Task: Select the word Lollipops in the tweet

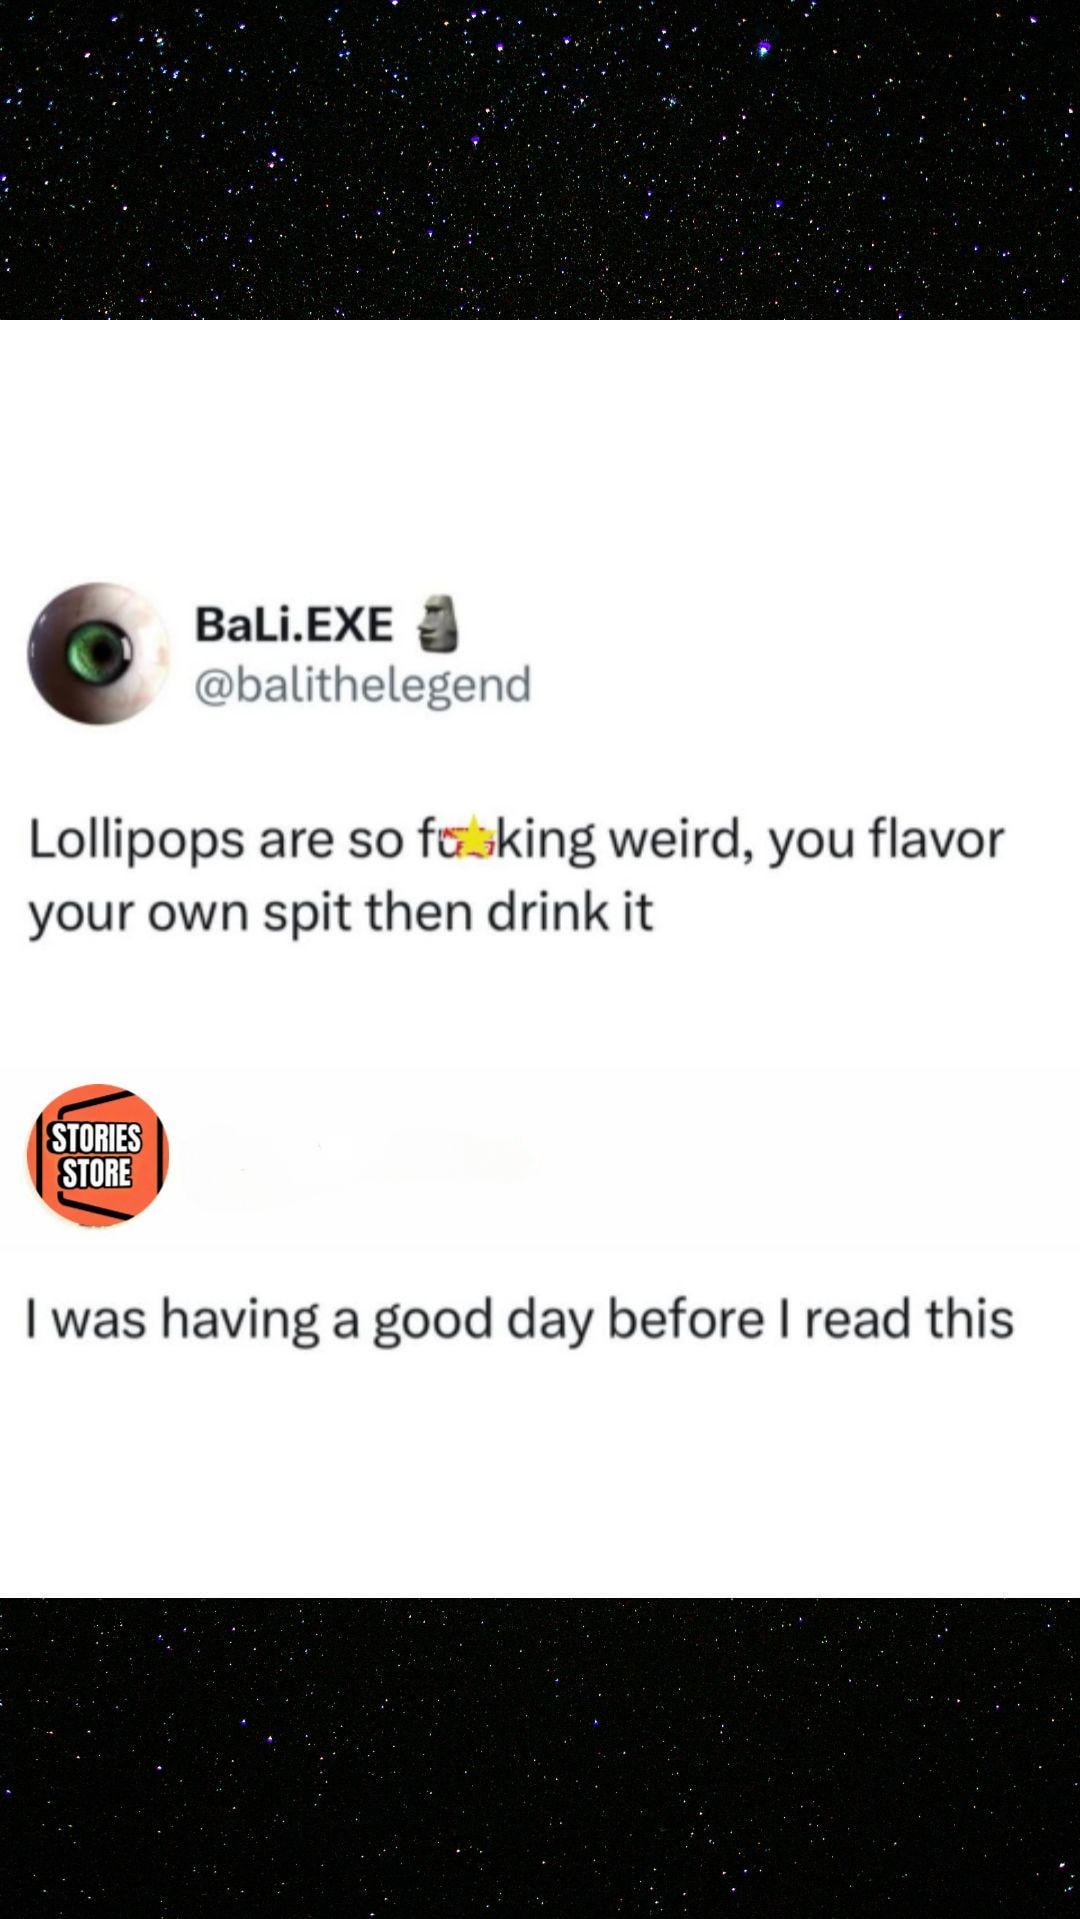Action: [x=136, y=840]
